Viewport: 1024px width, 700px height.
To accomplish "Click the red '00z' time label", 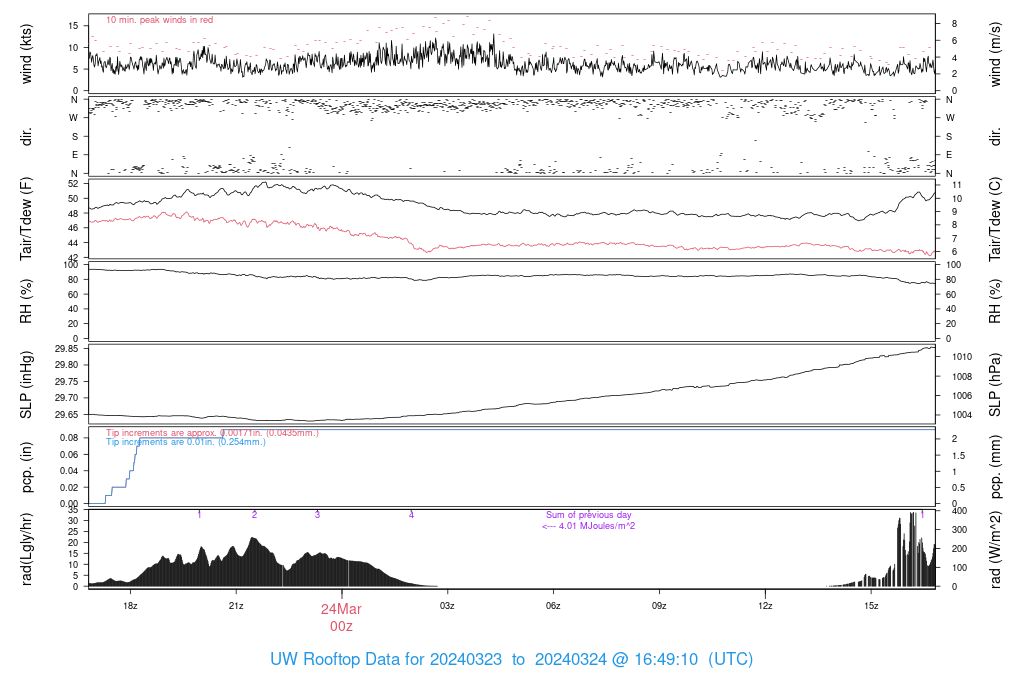I will [x=341, y=626].
